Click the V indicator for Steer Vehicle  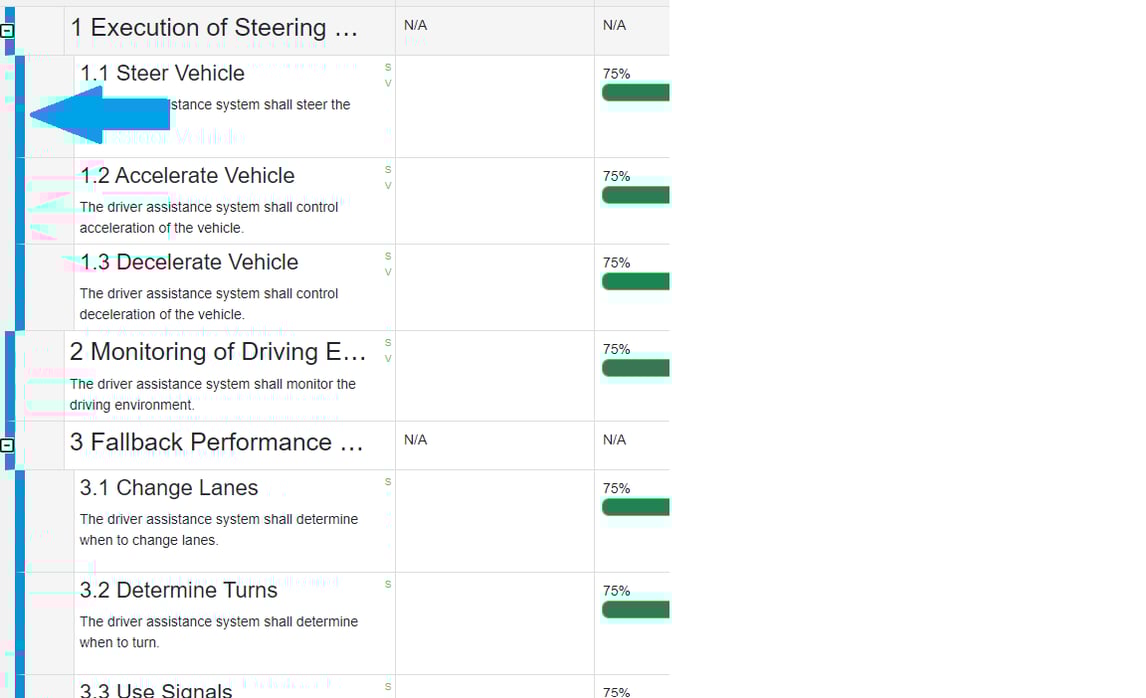click(x=388, y=83)
